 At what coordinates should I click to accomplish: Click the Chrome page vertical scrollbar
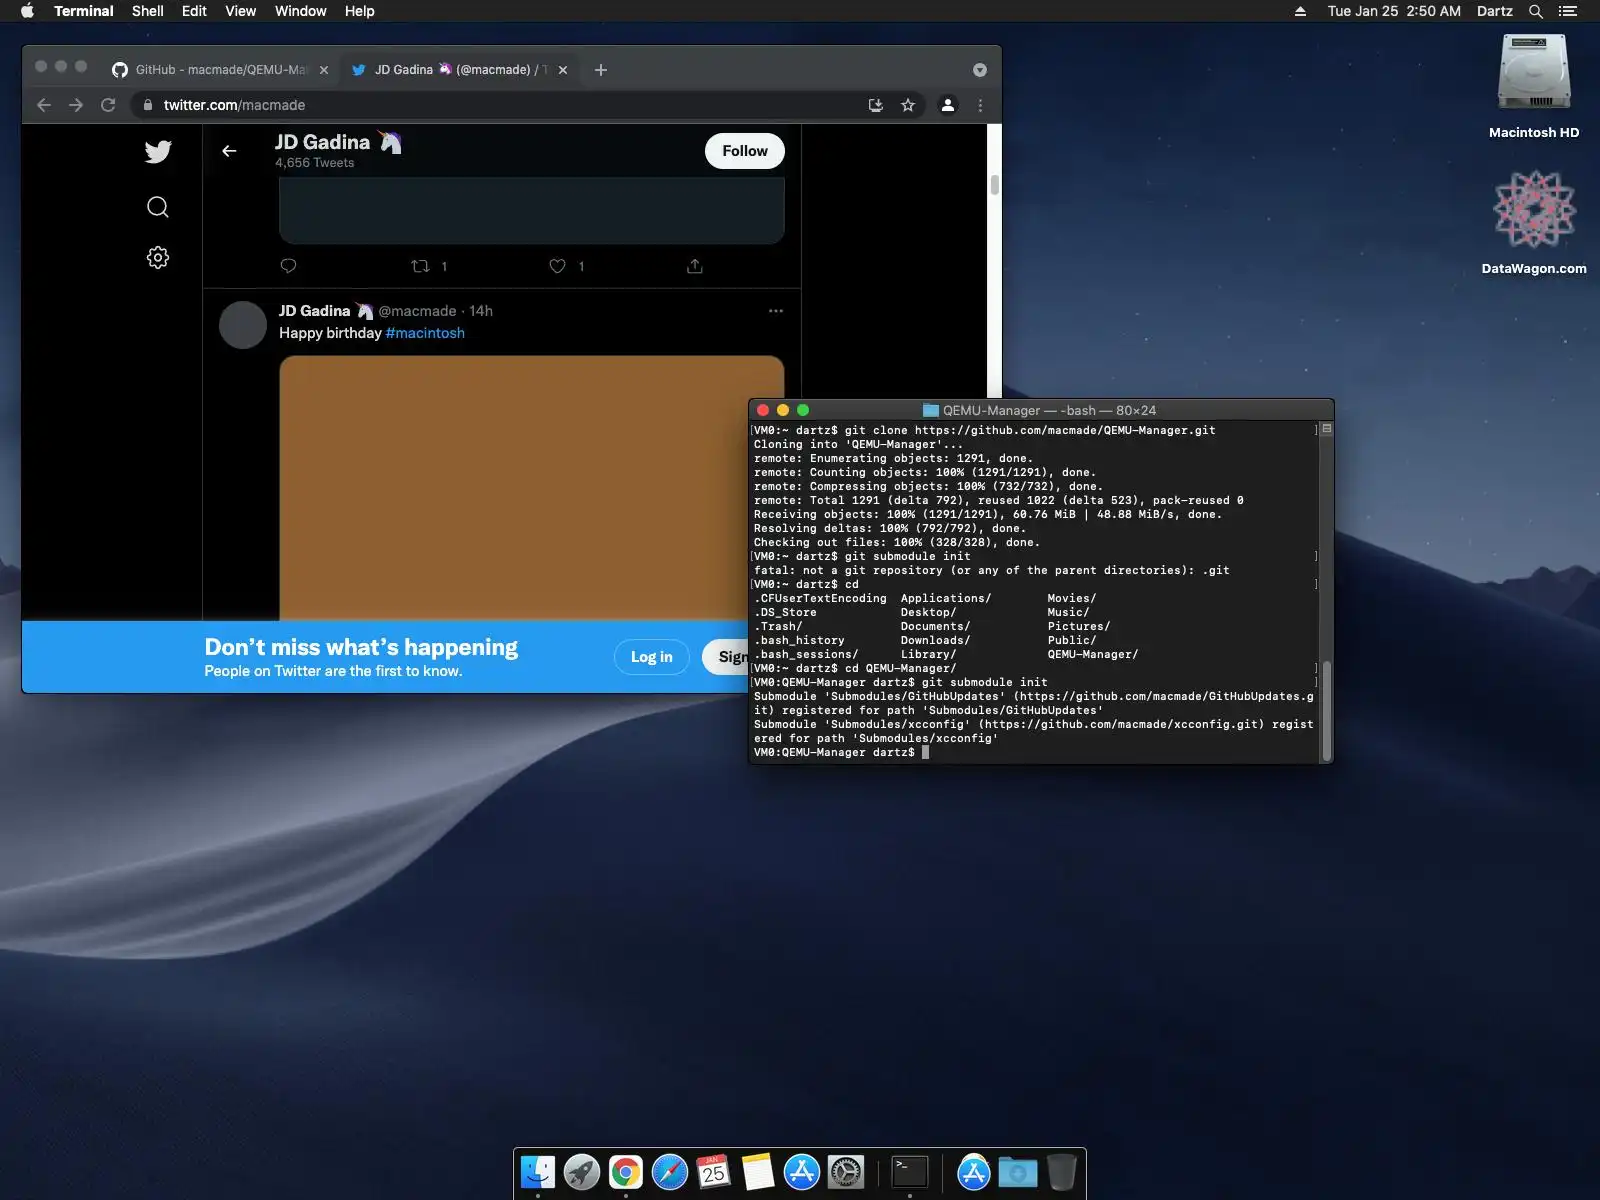pos(994,185)
